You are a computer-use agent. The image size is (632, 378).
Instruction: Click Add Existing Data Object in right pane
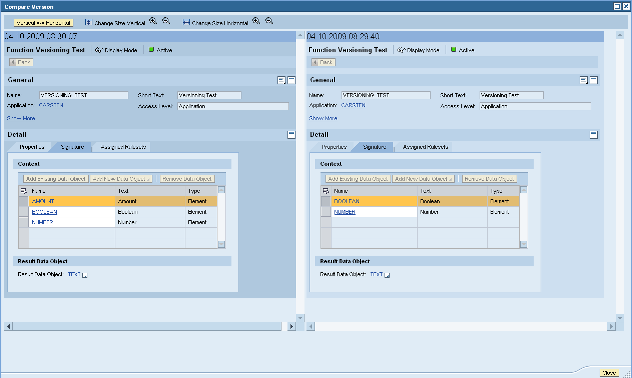pyautogui.click(x=358, y=179)
